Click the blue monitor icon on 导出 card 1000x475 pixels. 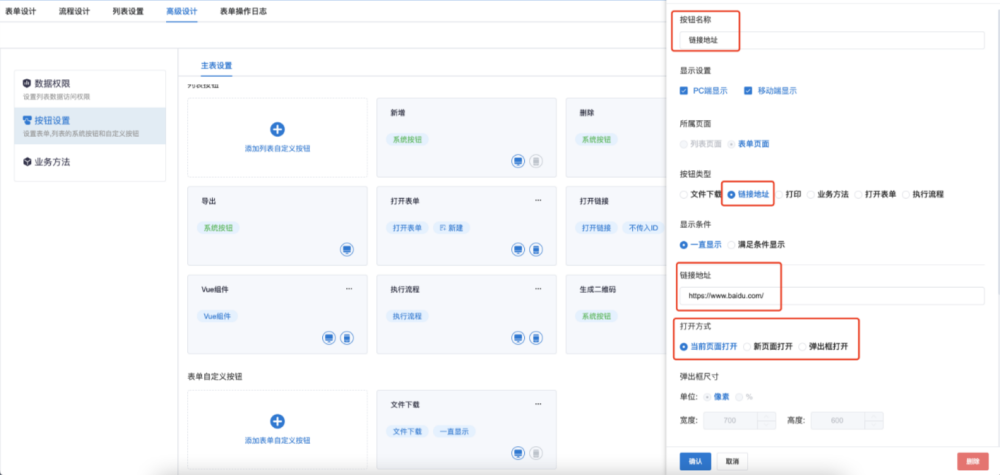[x=346, y=248]
